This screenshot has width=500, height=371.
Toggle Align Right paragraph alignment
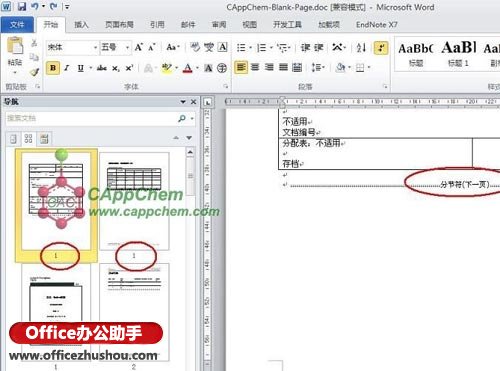(x=269, y=68)
